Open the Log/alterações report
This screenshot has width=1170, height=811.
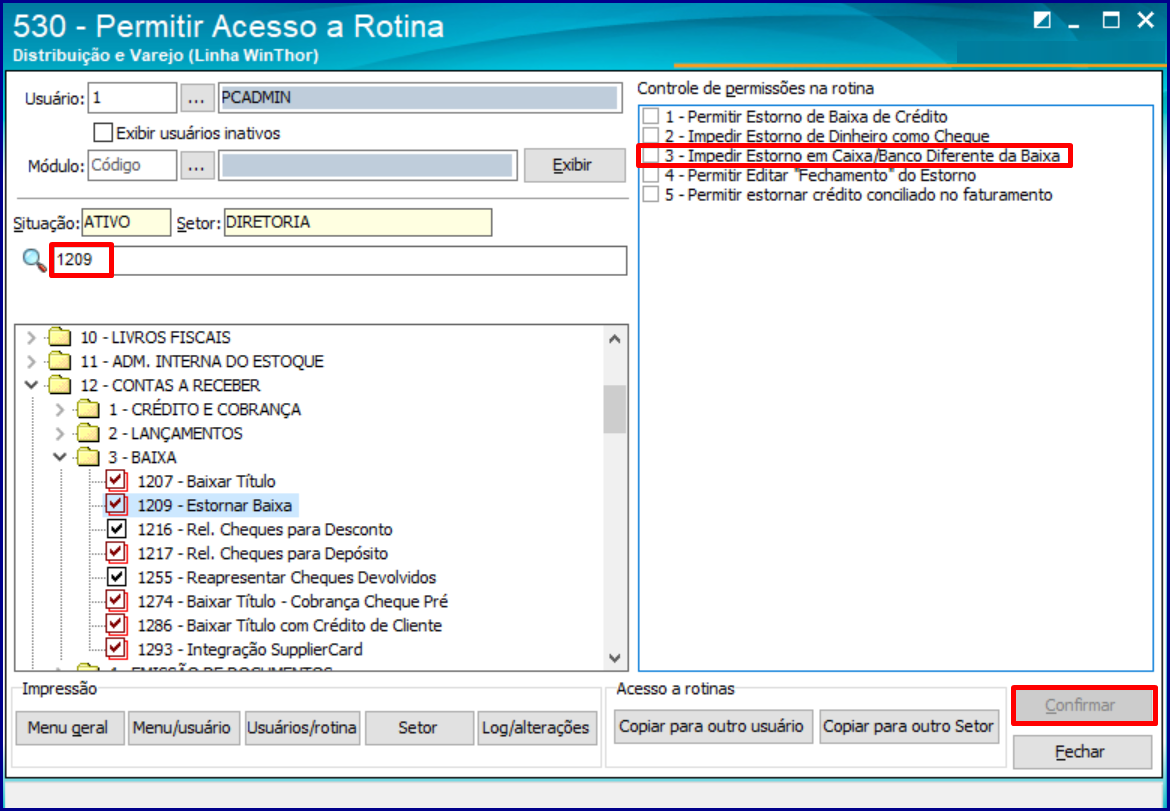pos(537,727)
